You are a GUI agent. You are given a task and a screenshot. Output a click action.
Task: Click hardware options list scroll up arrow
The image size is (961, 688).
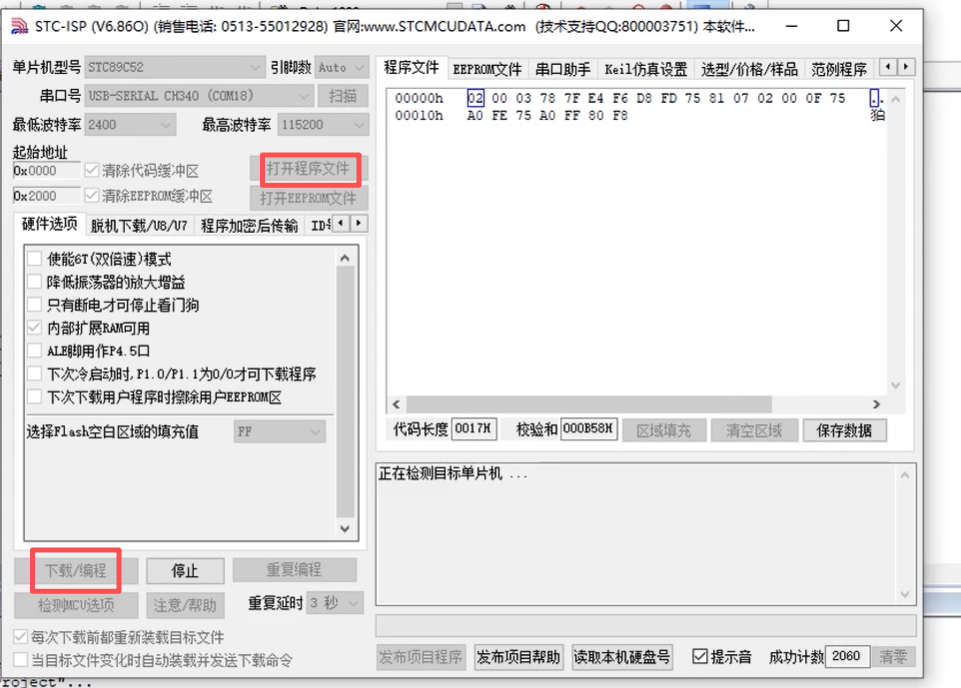pyautogui.click(x=345, y=258)
